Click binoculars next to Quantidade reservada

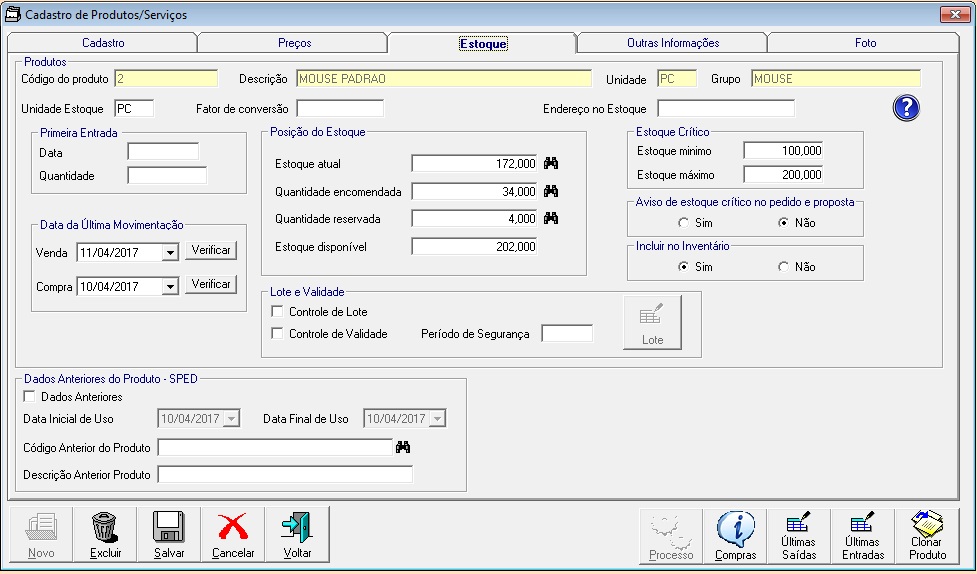[x=550, y=219]
